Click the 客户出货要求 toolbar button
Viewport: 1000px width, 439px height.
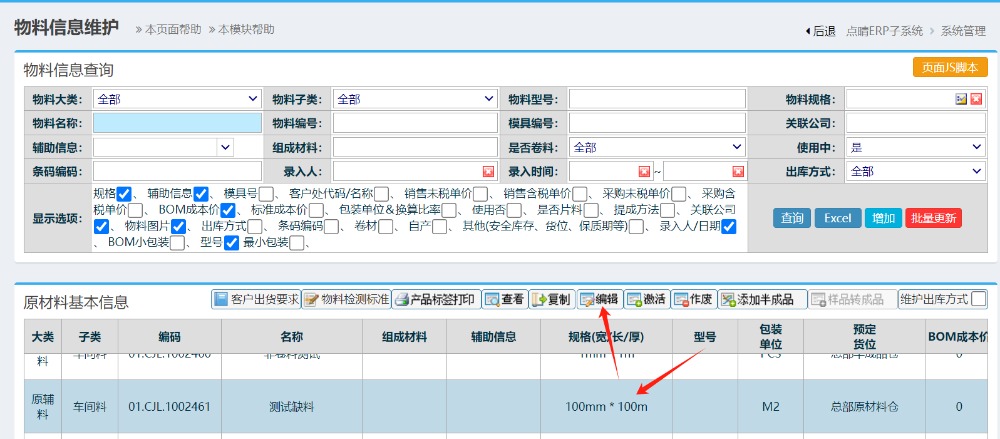(x=257, y=299)
